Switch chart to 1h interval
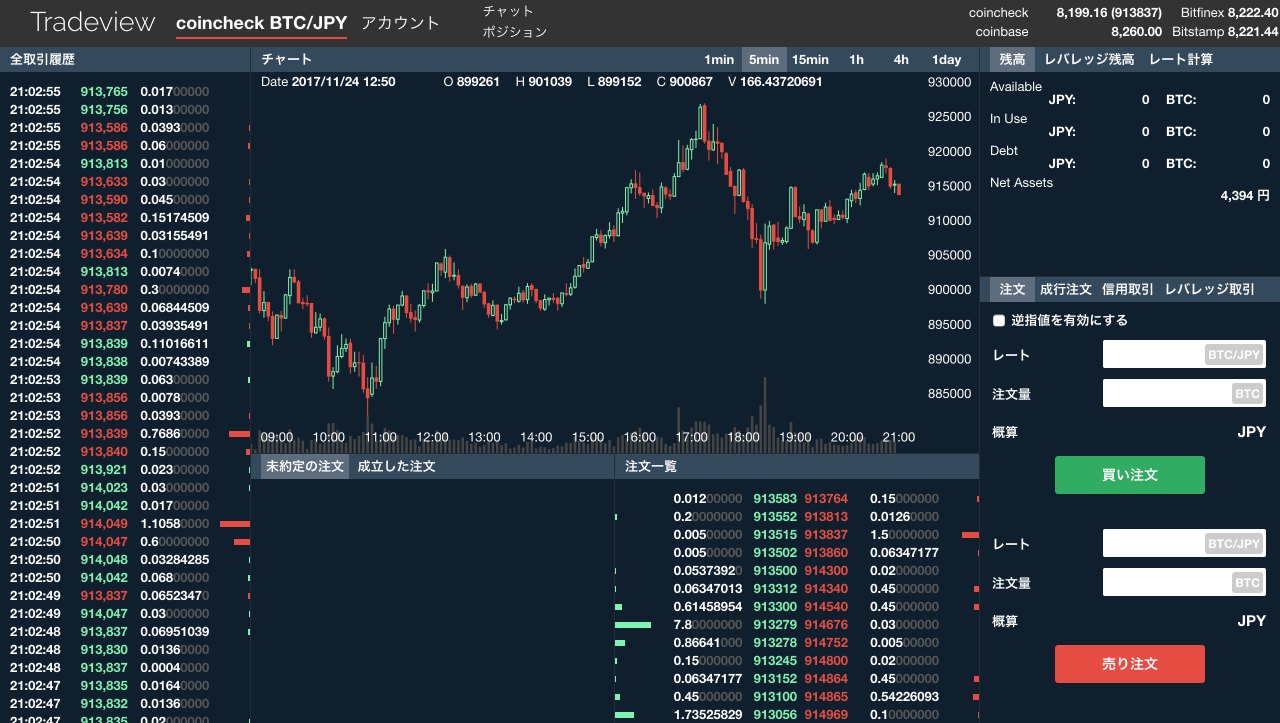 (x=856, y=59)
